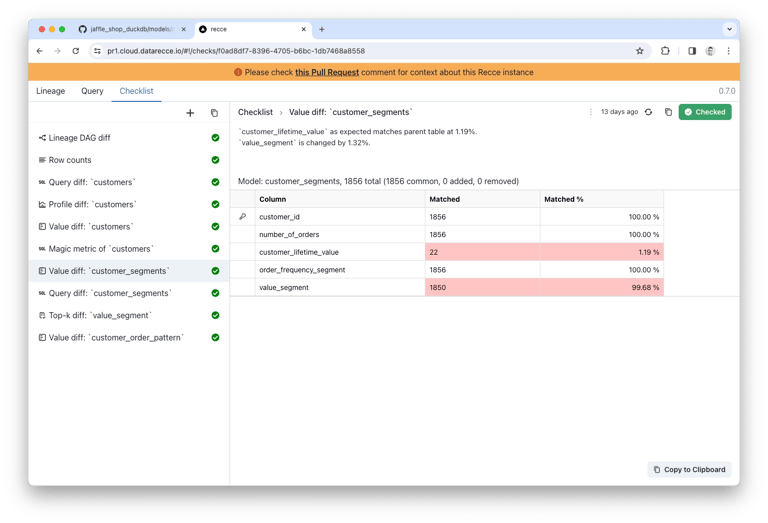
Task: Click the 99.68 % matched cell
Action: tap(602, 287)
